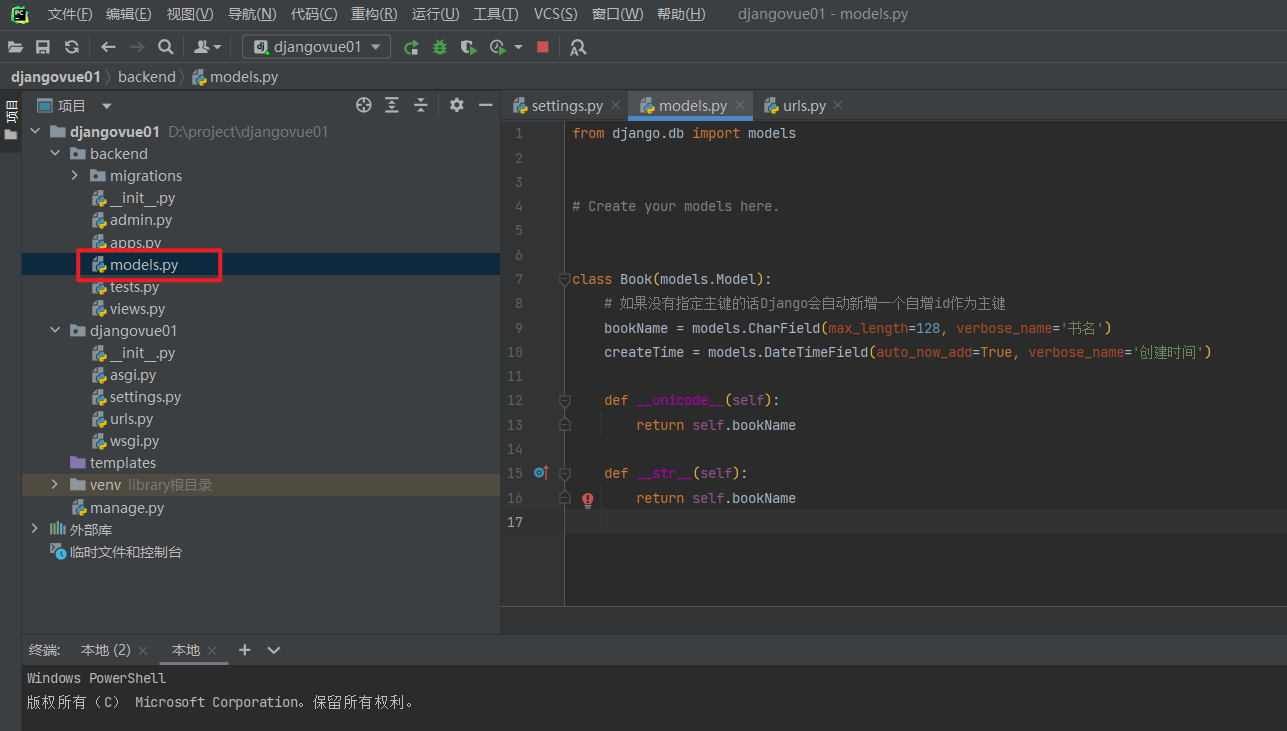1287x731 pixels.
Task: Open the 重构(R) menu
Action: tap(374, 14)
